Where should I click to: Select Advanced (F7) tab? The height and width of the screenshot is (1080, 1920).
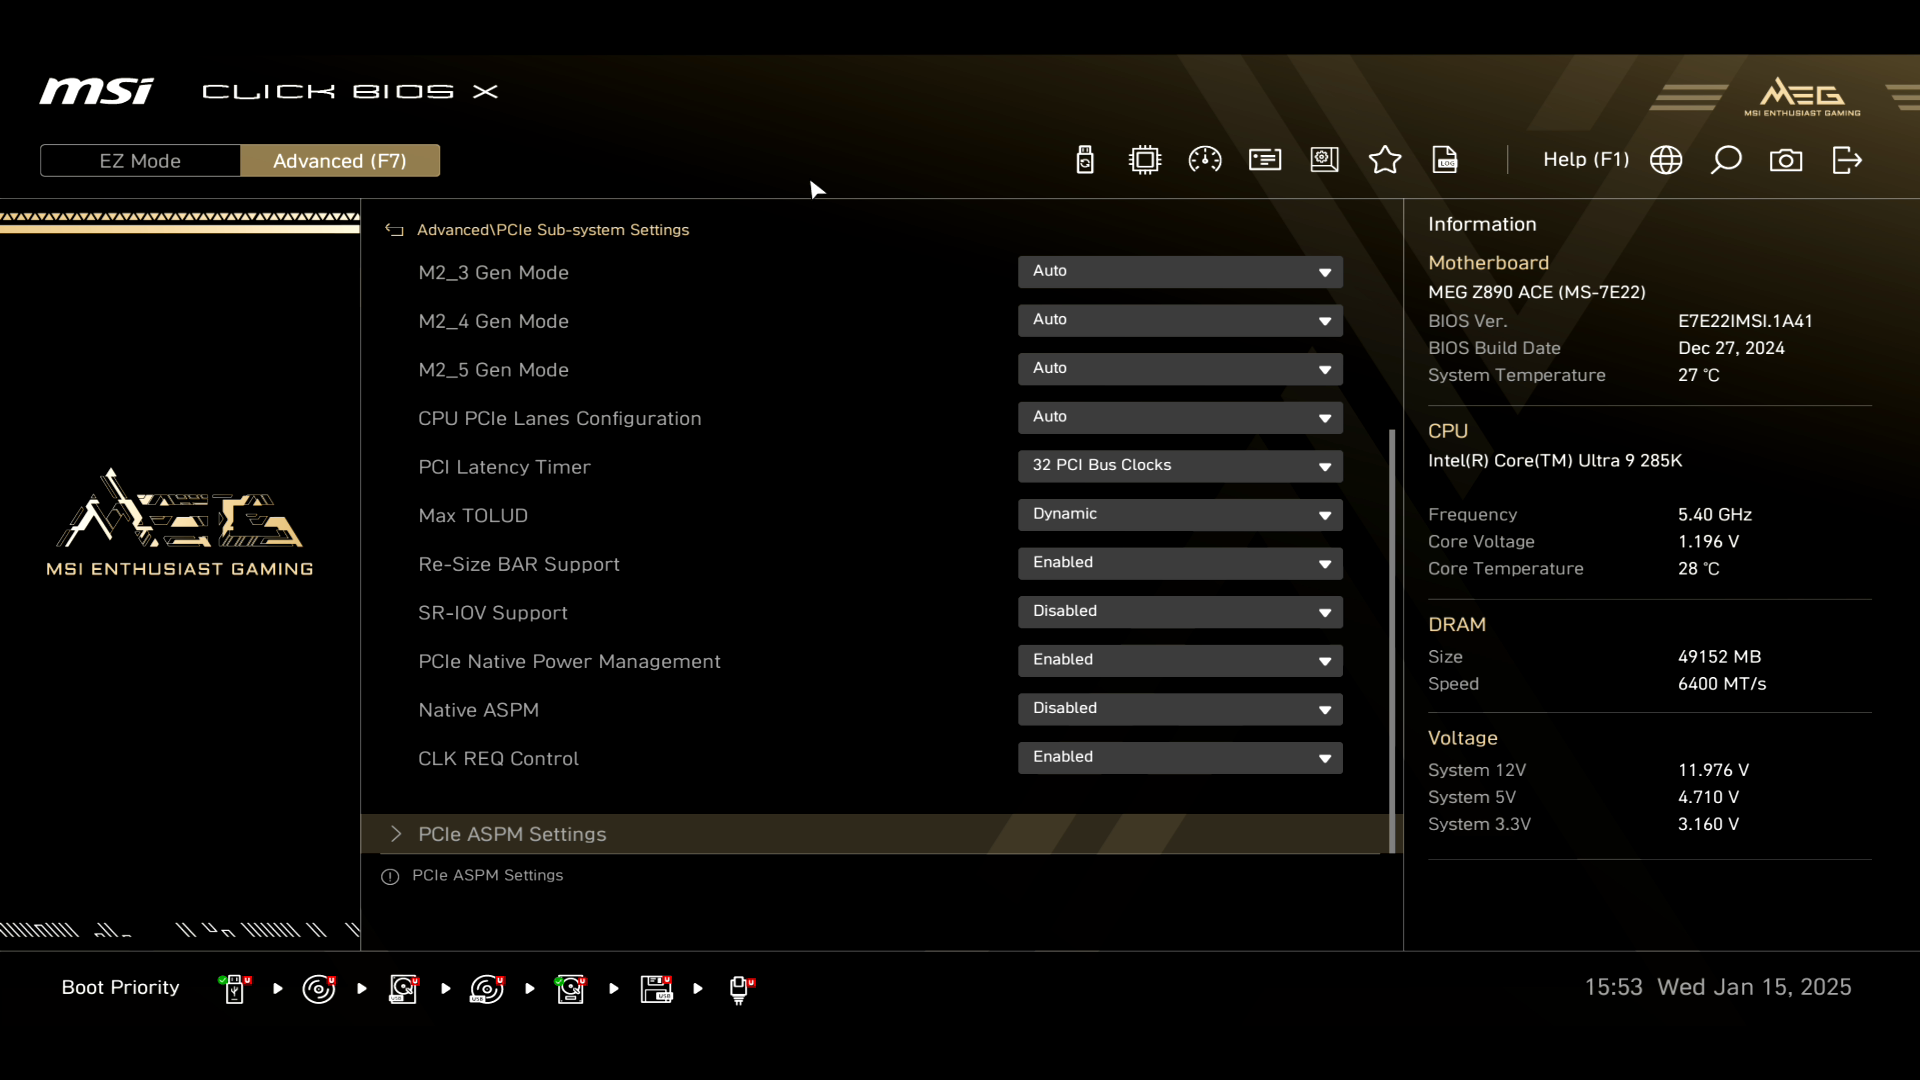pos(340,161)
